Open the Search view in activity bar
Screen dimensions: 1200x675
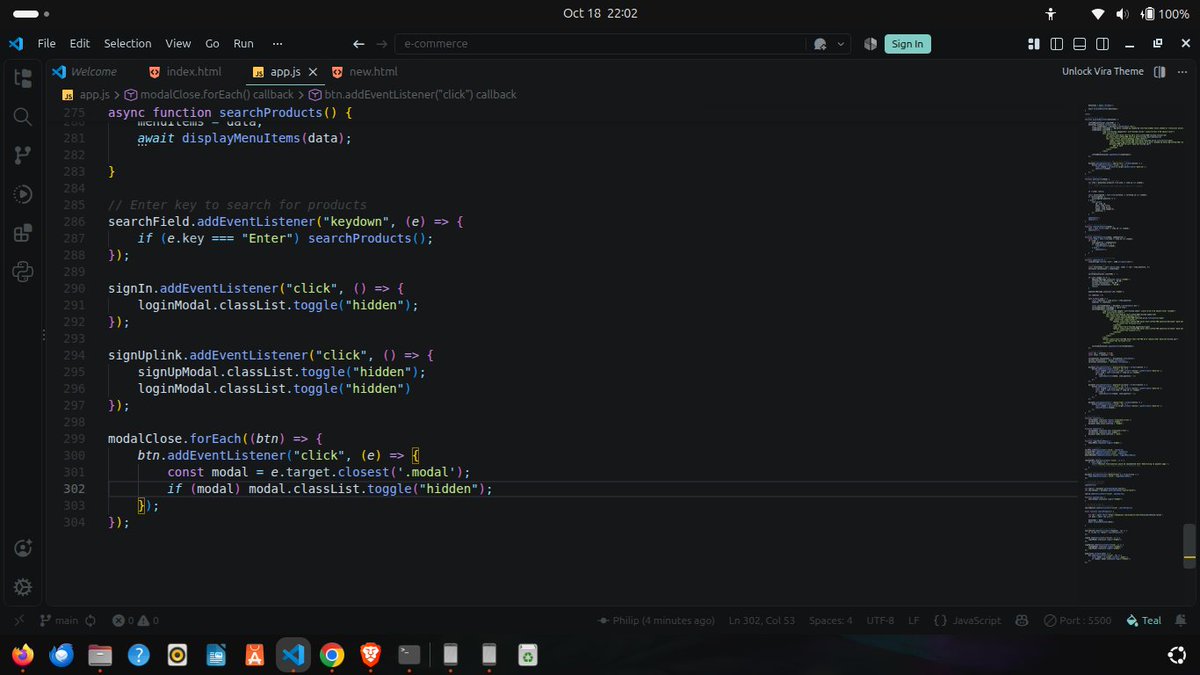[x=23, y=117]
